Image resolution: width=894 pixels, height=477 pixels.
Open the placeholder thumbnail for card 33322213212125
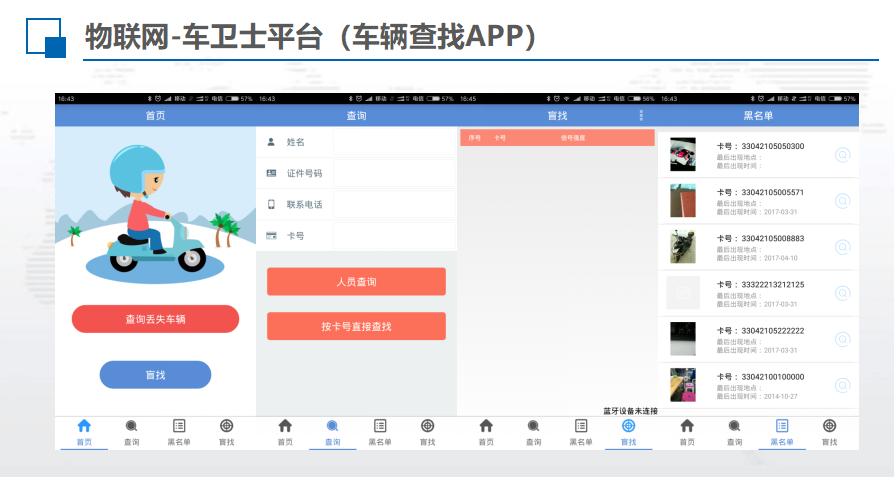(683, 293)
